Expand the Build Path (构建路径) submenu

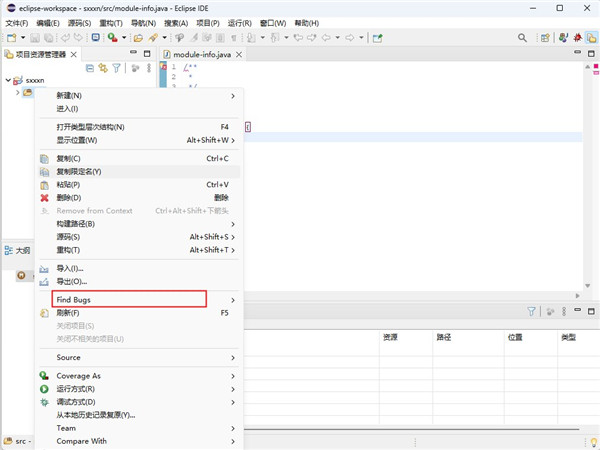(x=233, y=224)
